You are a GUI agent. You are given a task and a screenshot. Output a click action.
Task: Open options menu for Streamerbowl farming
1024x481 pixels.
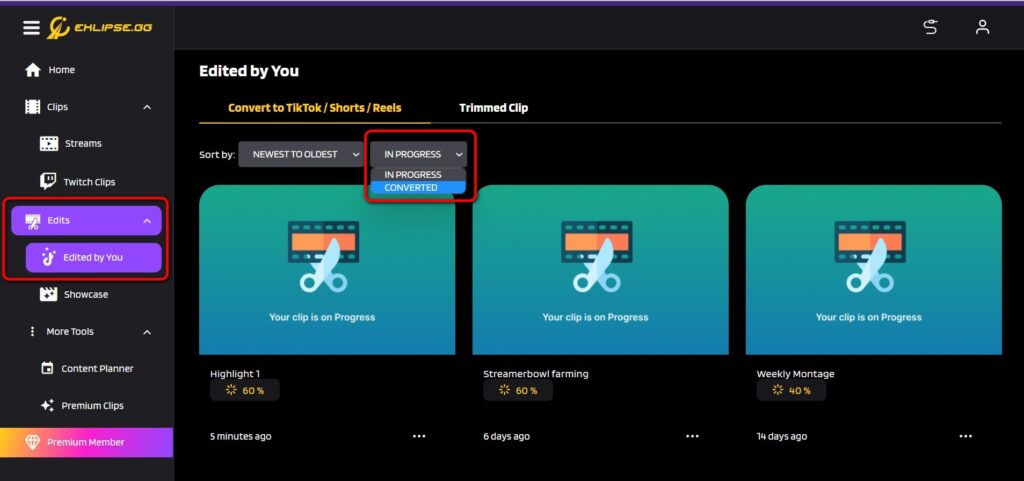click(x=692, y=436)
